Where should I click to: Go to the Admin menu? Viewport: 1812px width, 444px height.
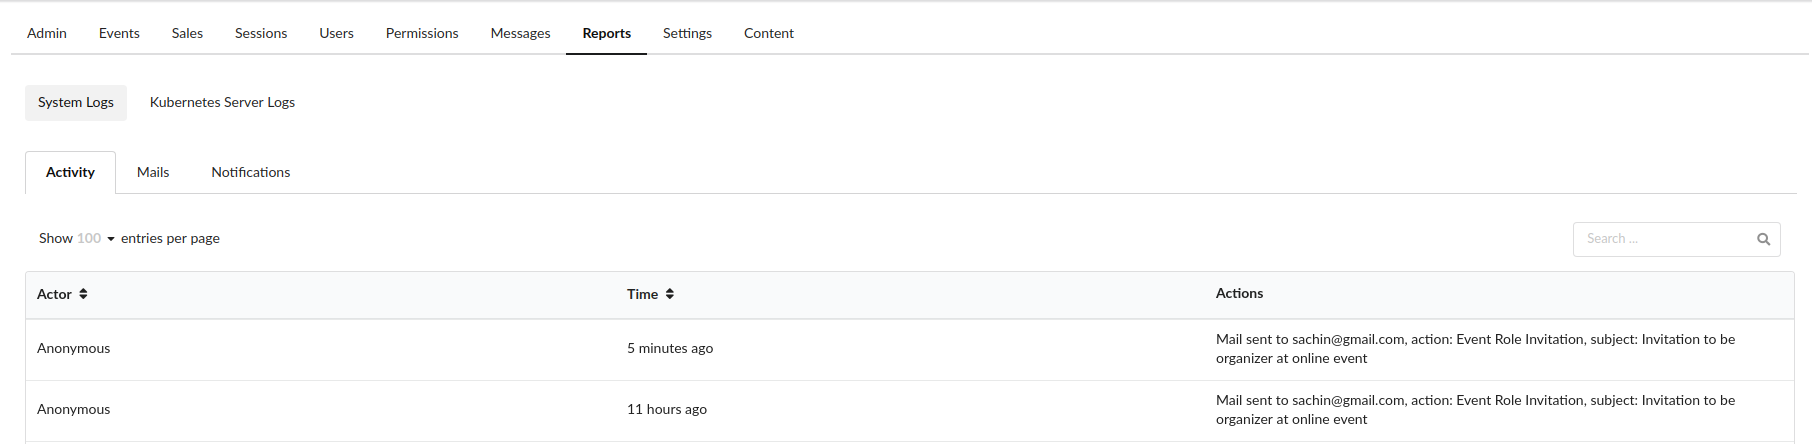click(47, 33)
